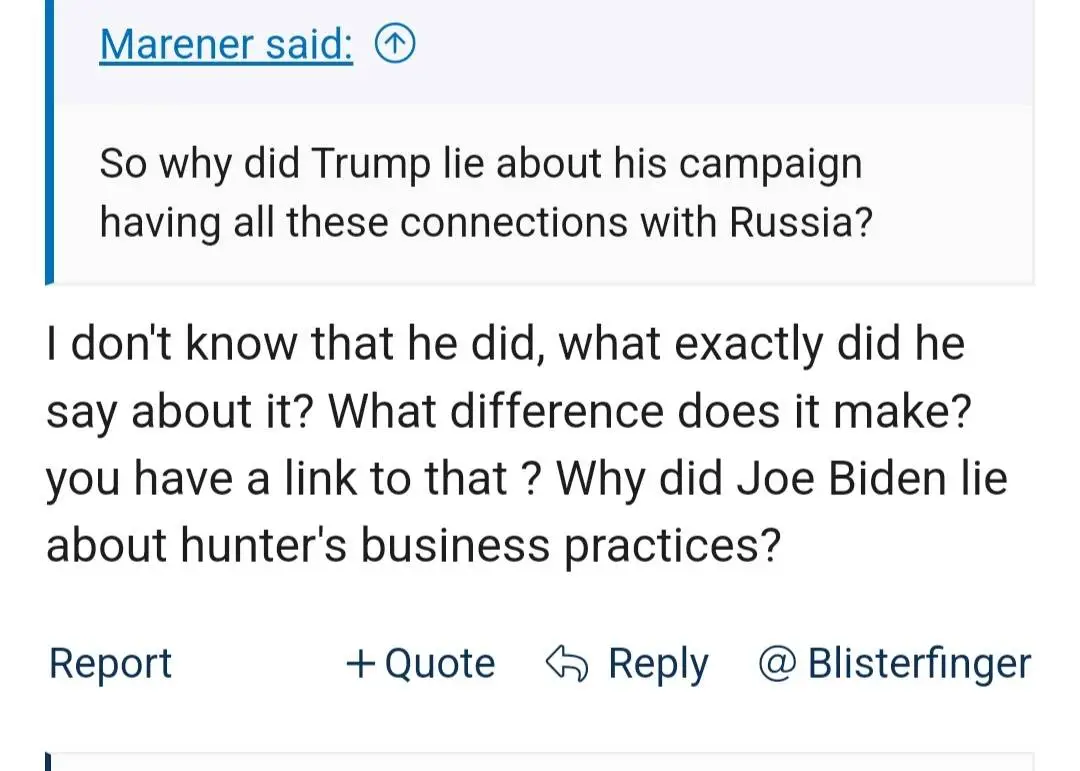Click the quoted line mentioning Trump's campaign
The width and height of the screenshot is (1080, 771).
coord(480,164)
